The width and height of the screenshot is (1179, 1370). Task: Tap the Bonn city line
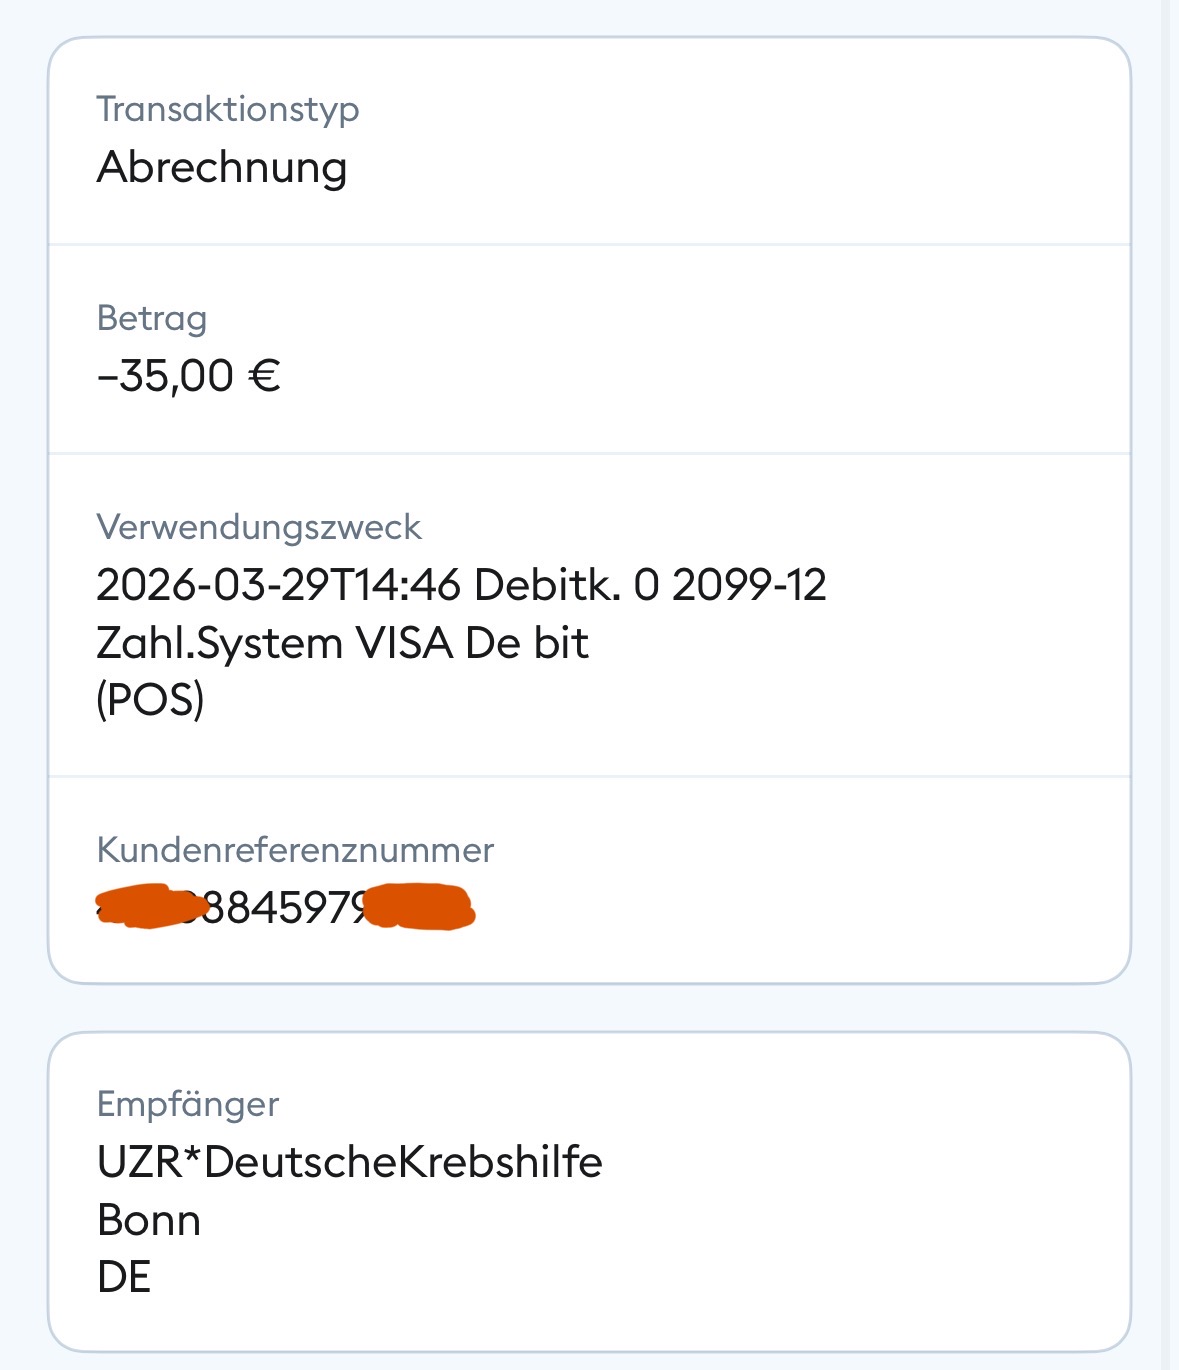coord(149,1220)
